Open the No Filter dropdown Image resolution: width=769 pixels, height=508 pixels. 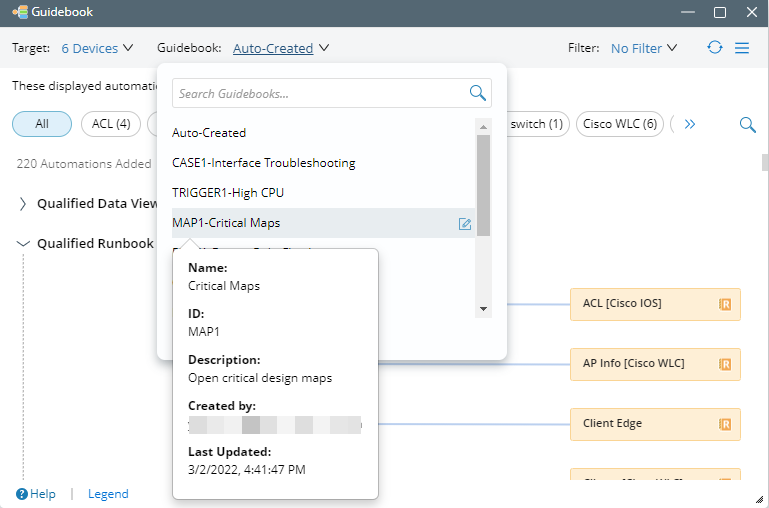643,48
